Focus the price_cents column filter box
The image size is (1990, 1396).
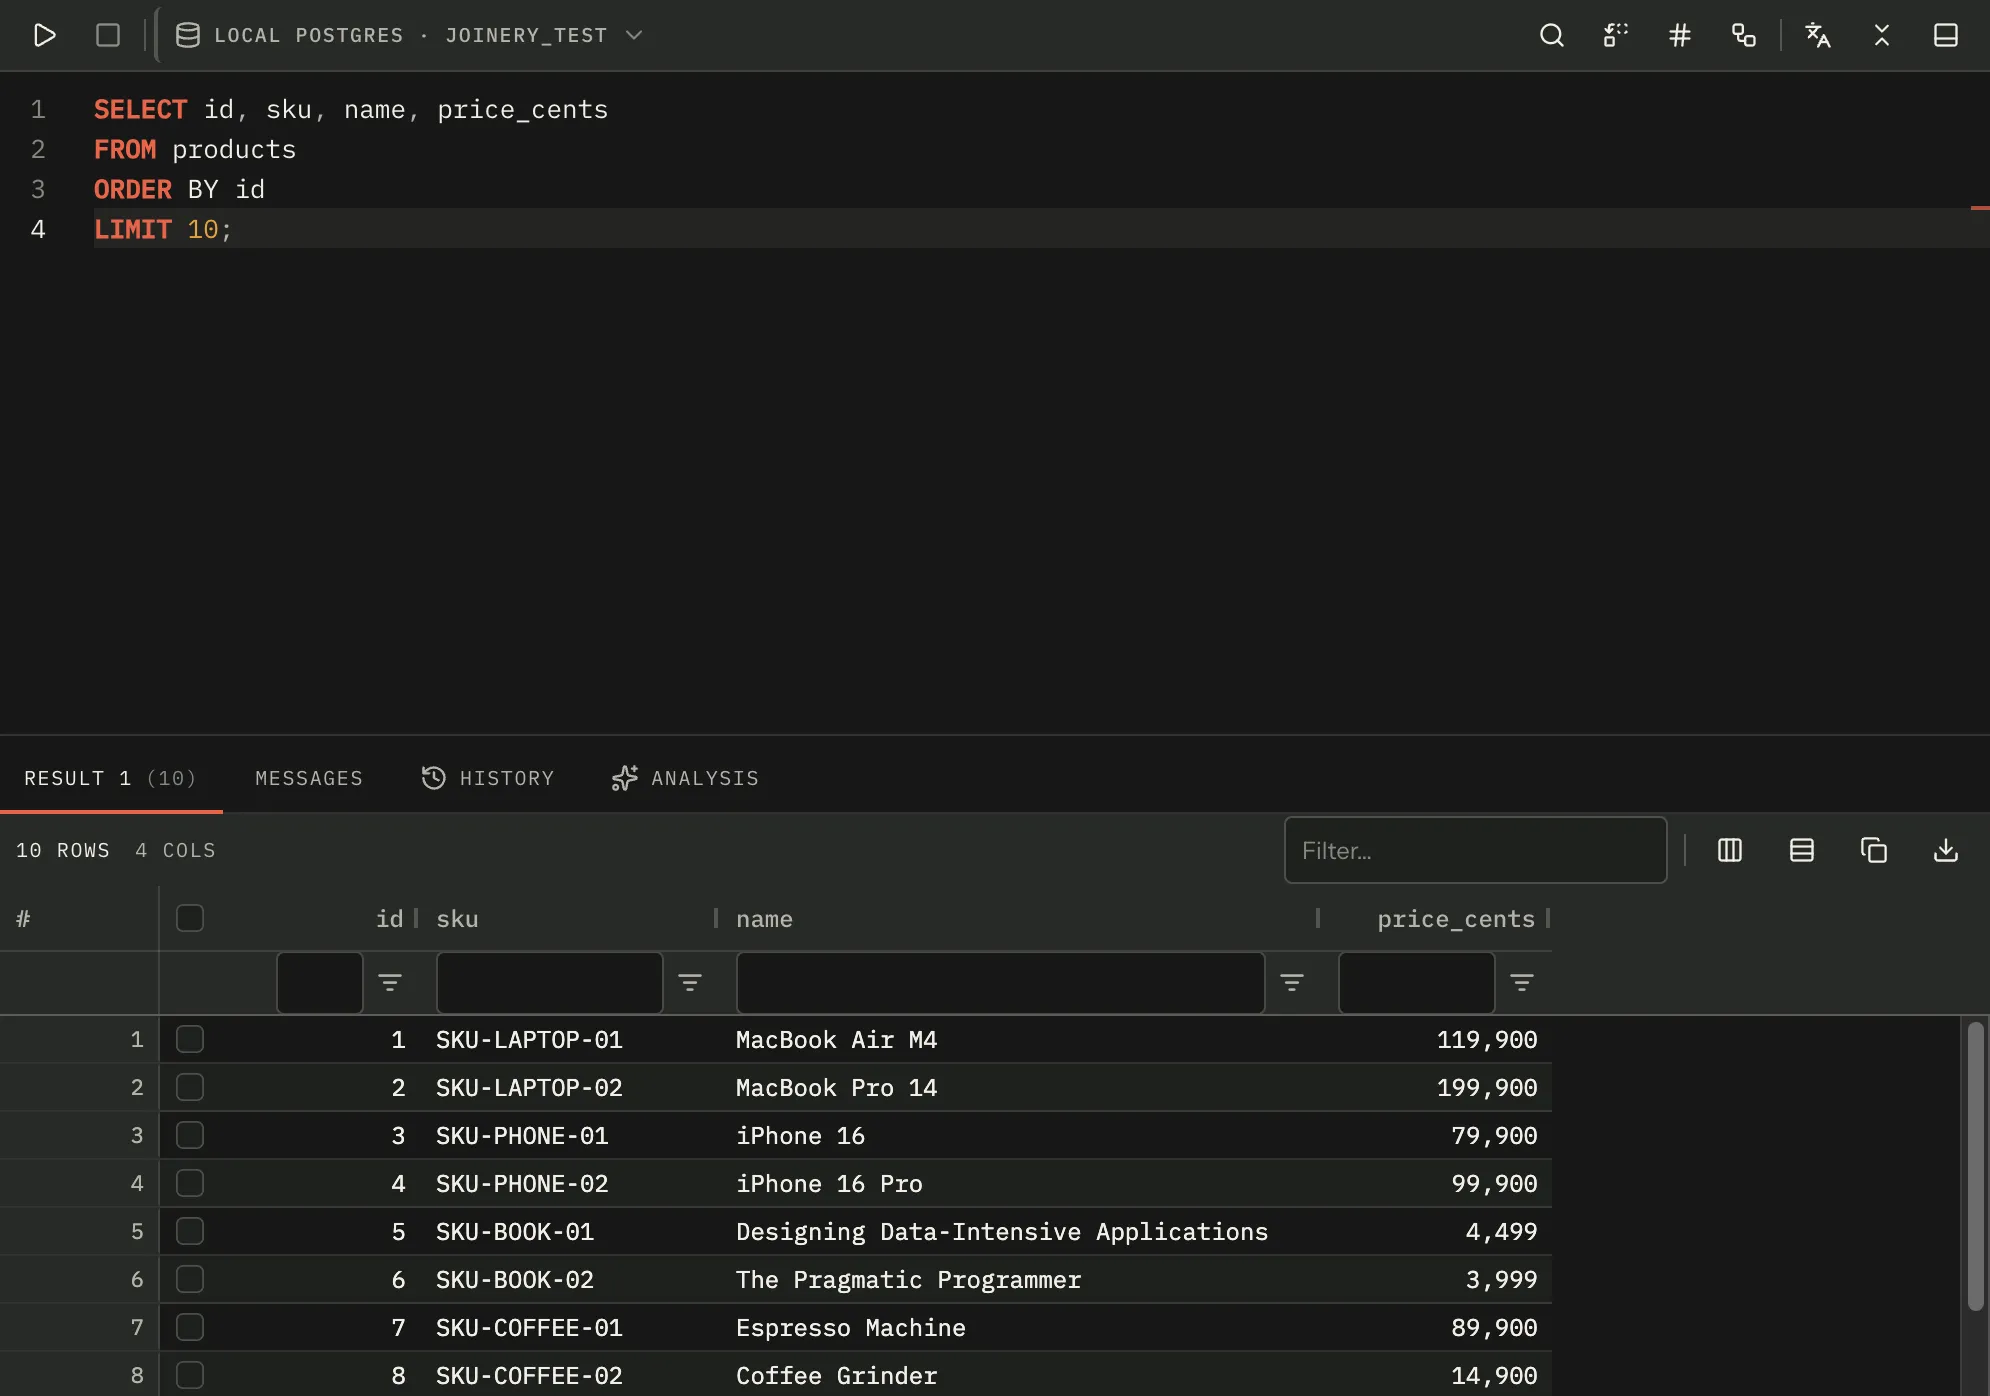pos(1416,982)
